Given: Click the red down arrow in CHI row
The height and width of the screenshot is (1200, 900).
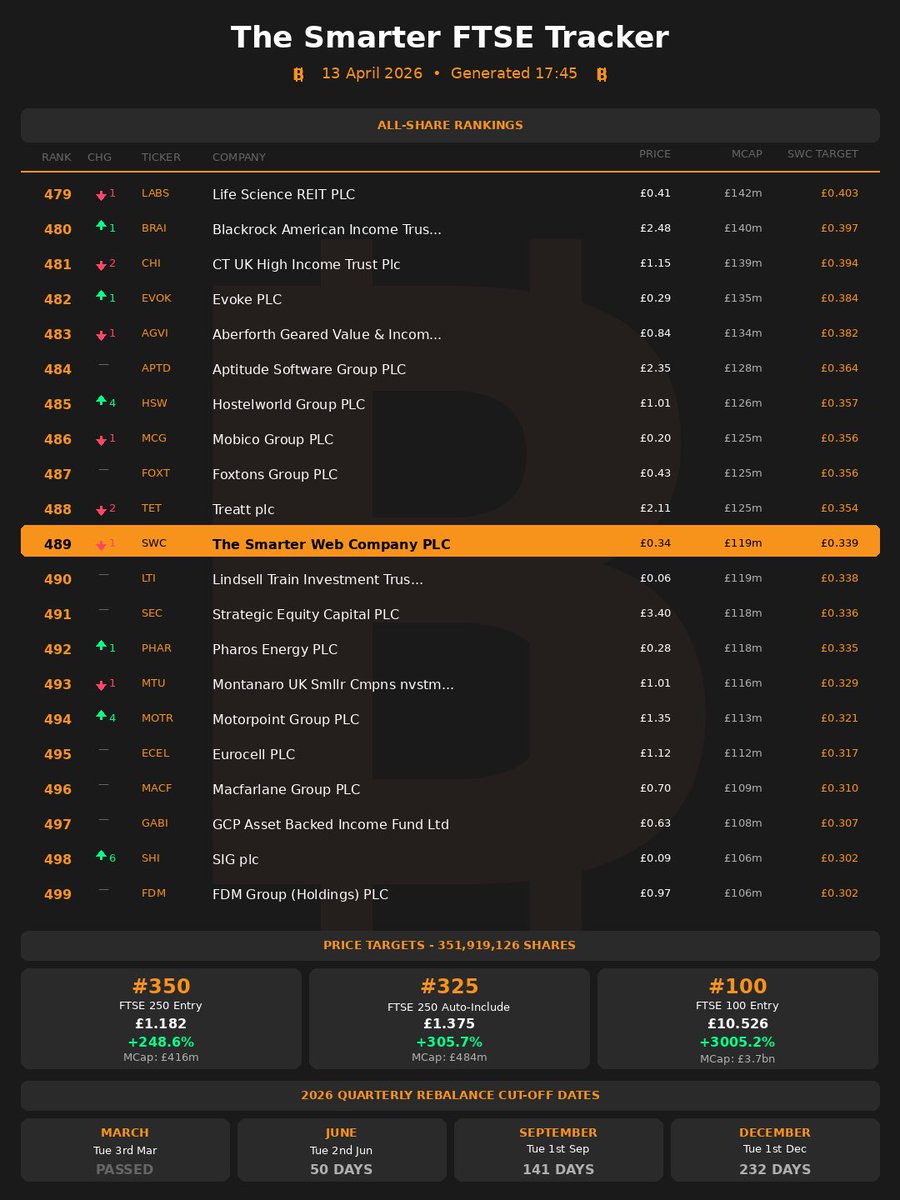Looking at the screenshot, I should pyautogui.click(x=101, y=265).
